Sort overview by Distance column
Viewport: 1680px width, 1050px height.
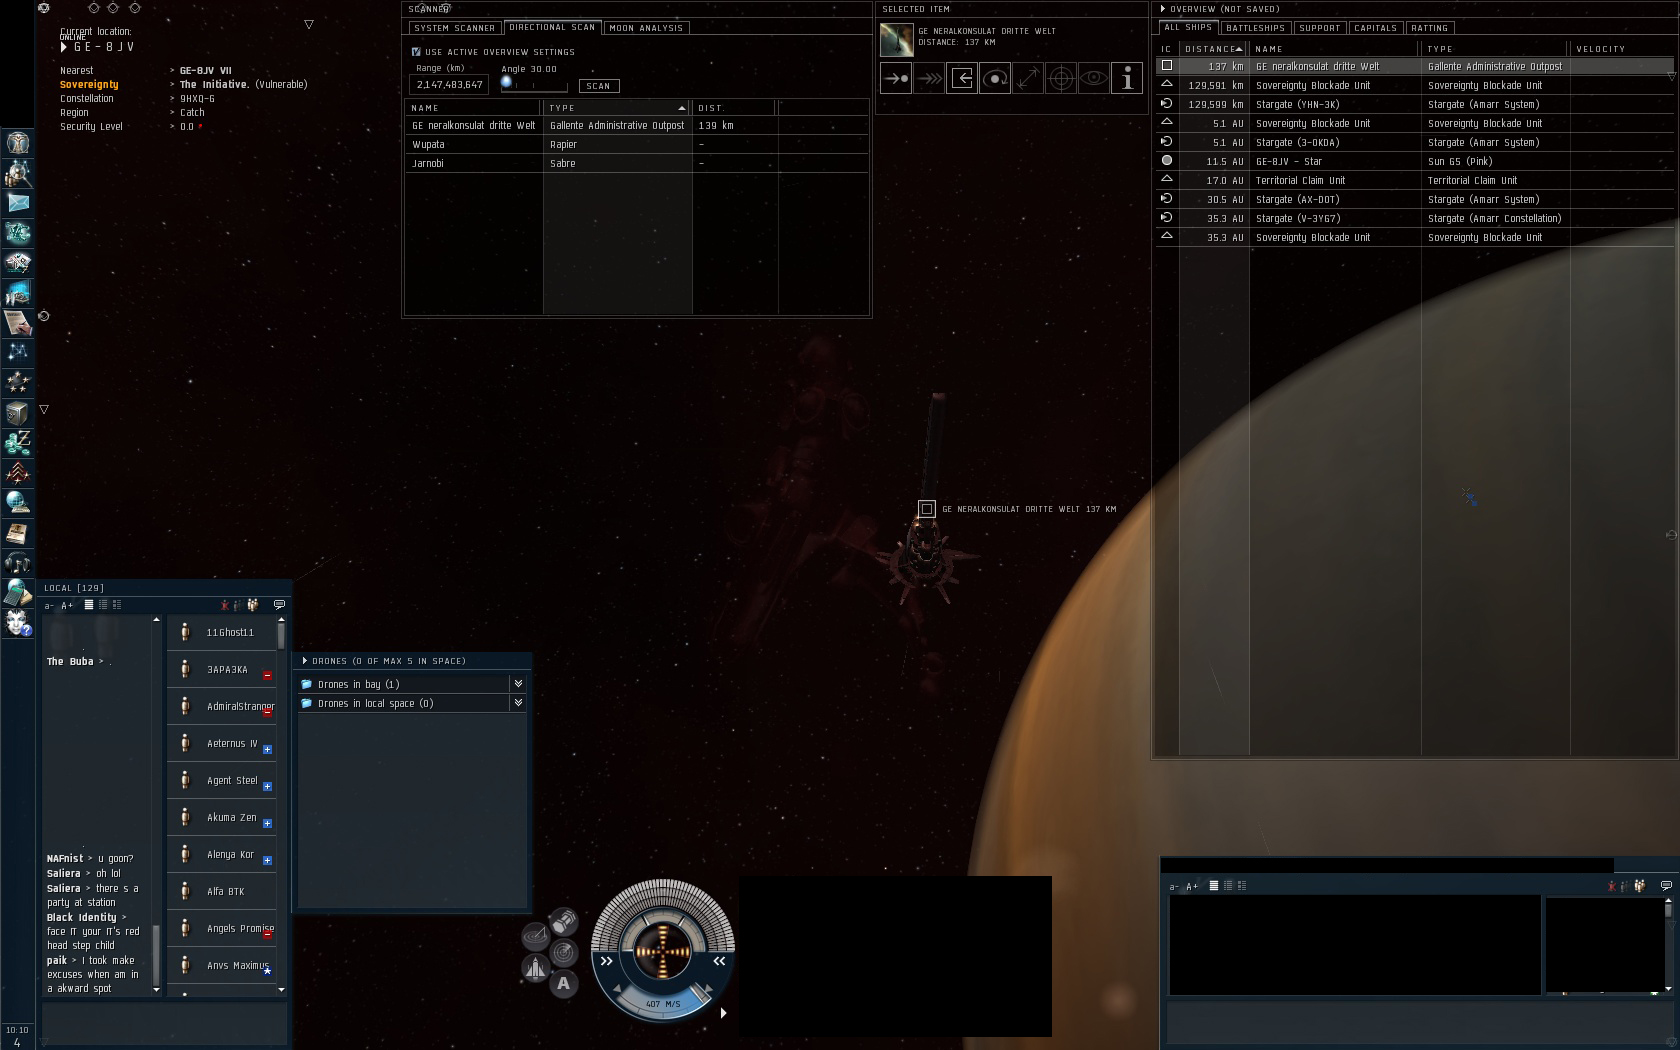point(1214,49)
